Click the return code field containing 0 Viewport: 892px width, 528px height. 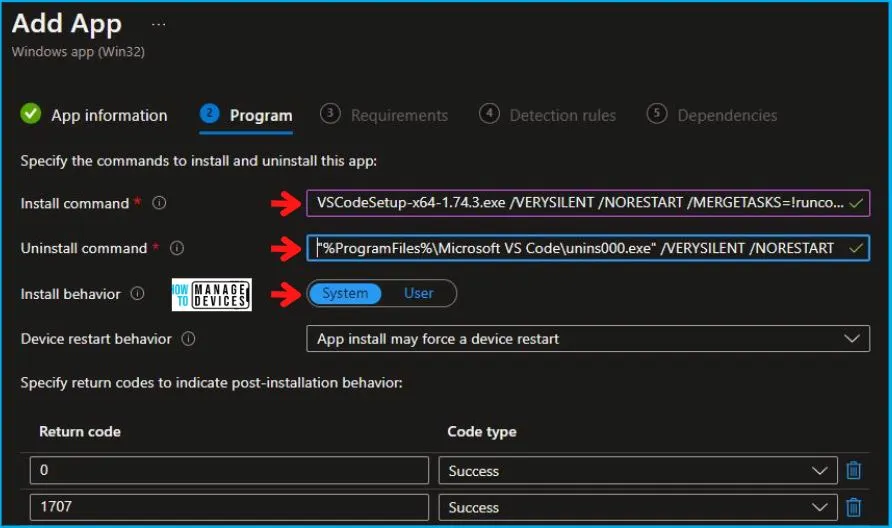click(x=229, y=471)
